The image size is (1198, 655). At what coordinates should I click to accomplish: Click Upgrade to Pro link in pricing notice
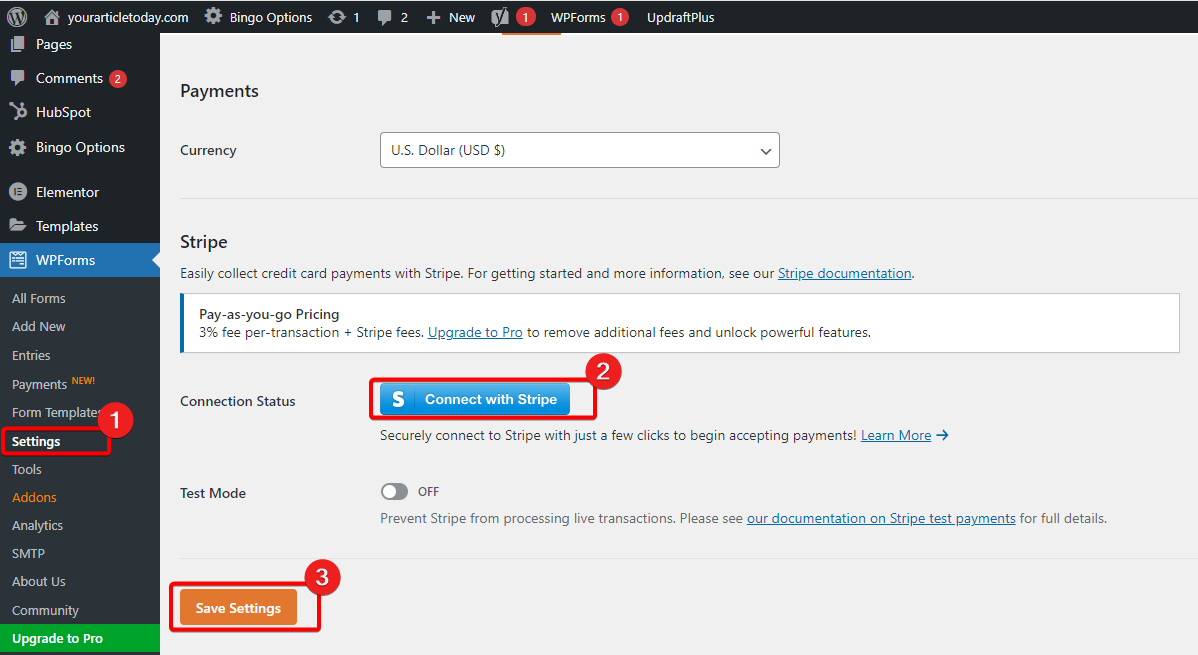click(474, 332)
